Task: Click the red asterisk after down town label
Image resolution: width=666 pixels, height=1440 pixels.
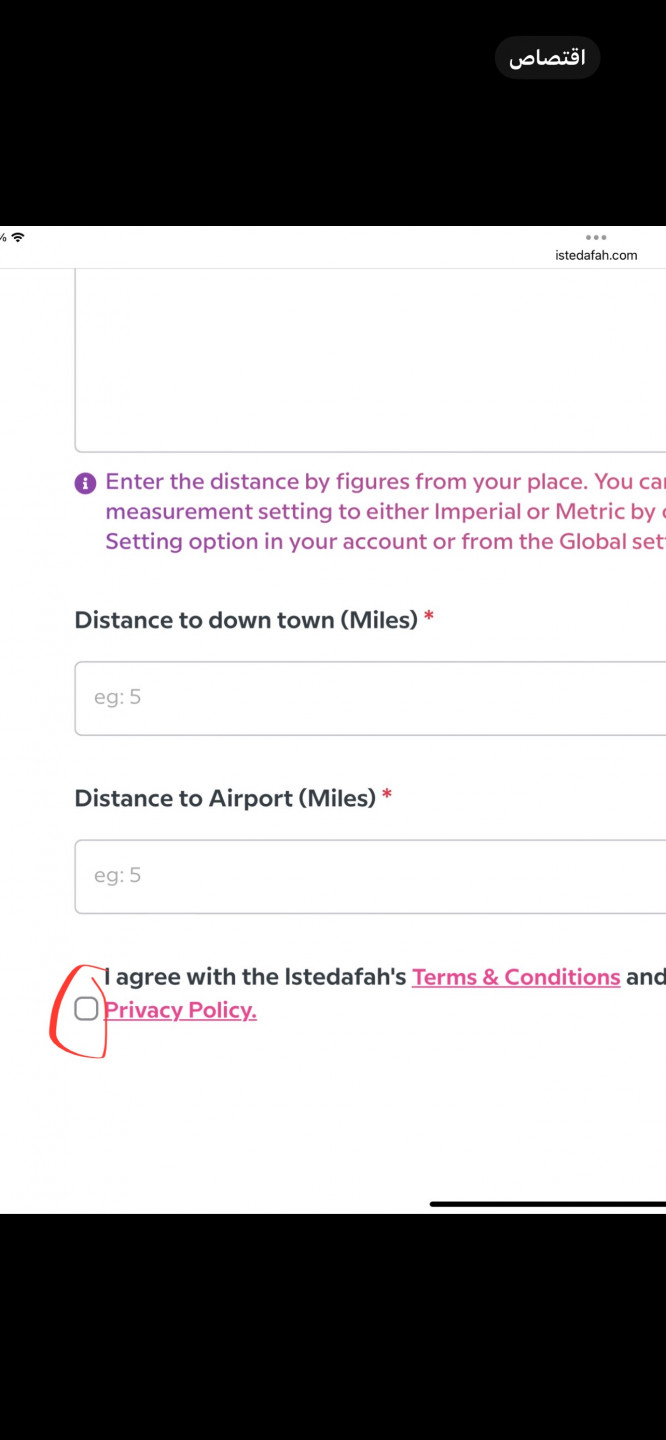Action: click(x=429, y=618)
